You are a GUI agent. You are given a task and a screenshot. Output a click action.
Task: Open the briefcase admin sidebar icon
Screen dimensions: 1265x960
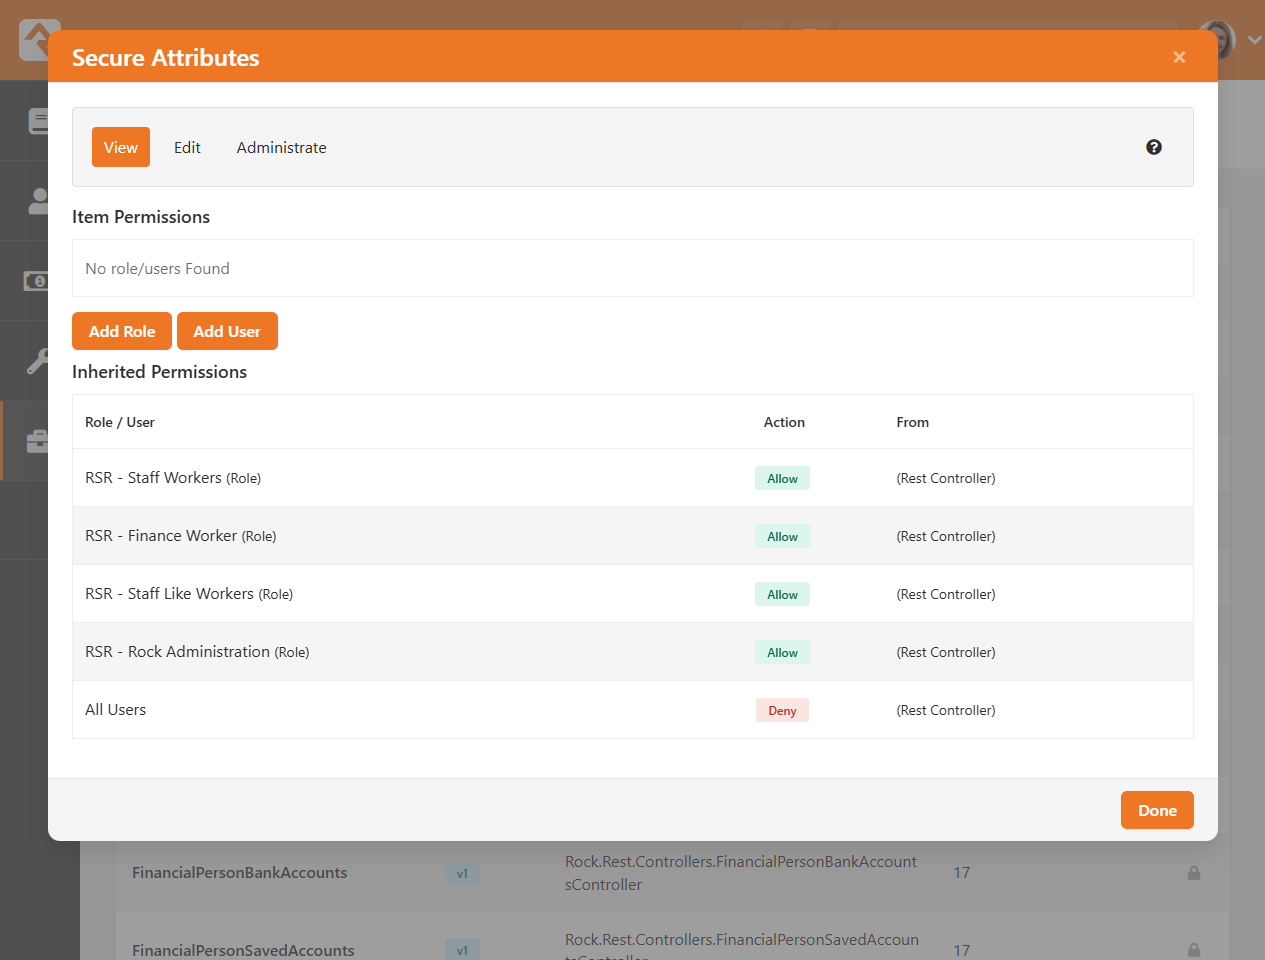pyautogui.click(x=37, y=441)
